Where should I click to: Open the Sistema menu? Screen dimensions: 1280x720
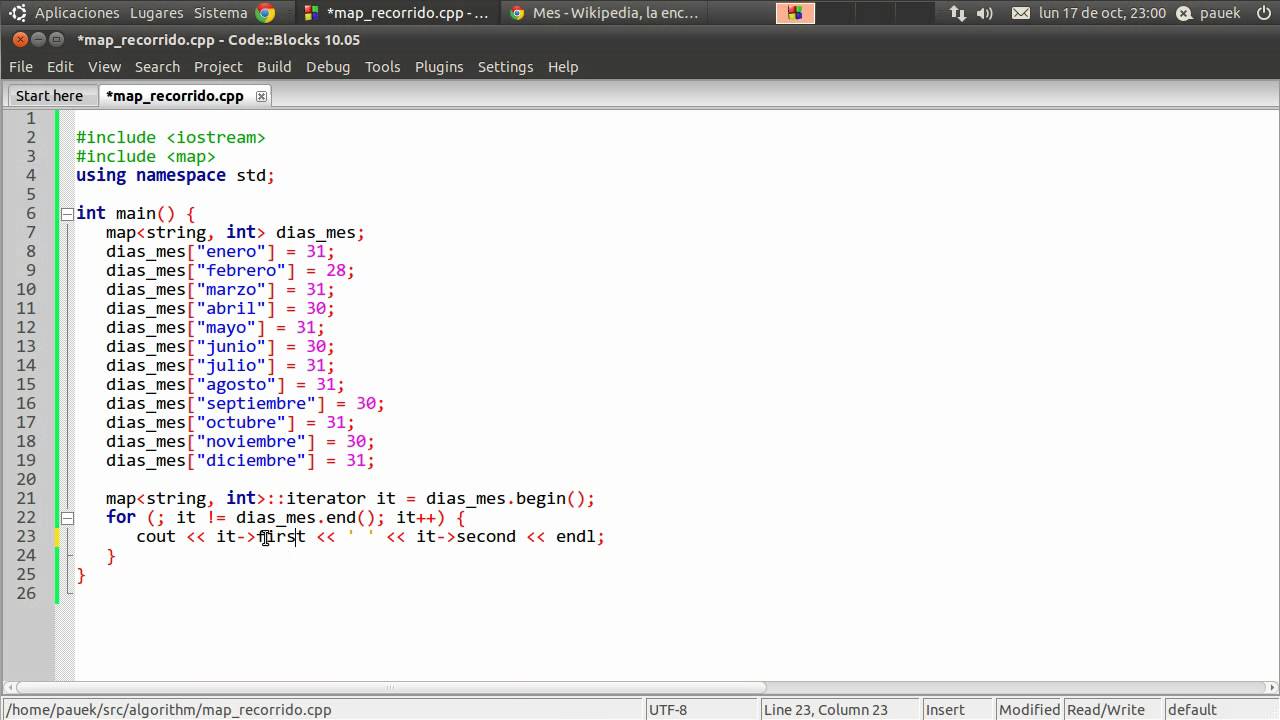(220, 13)
